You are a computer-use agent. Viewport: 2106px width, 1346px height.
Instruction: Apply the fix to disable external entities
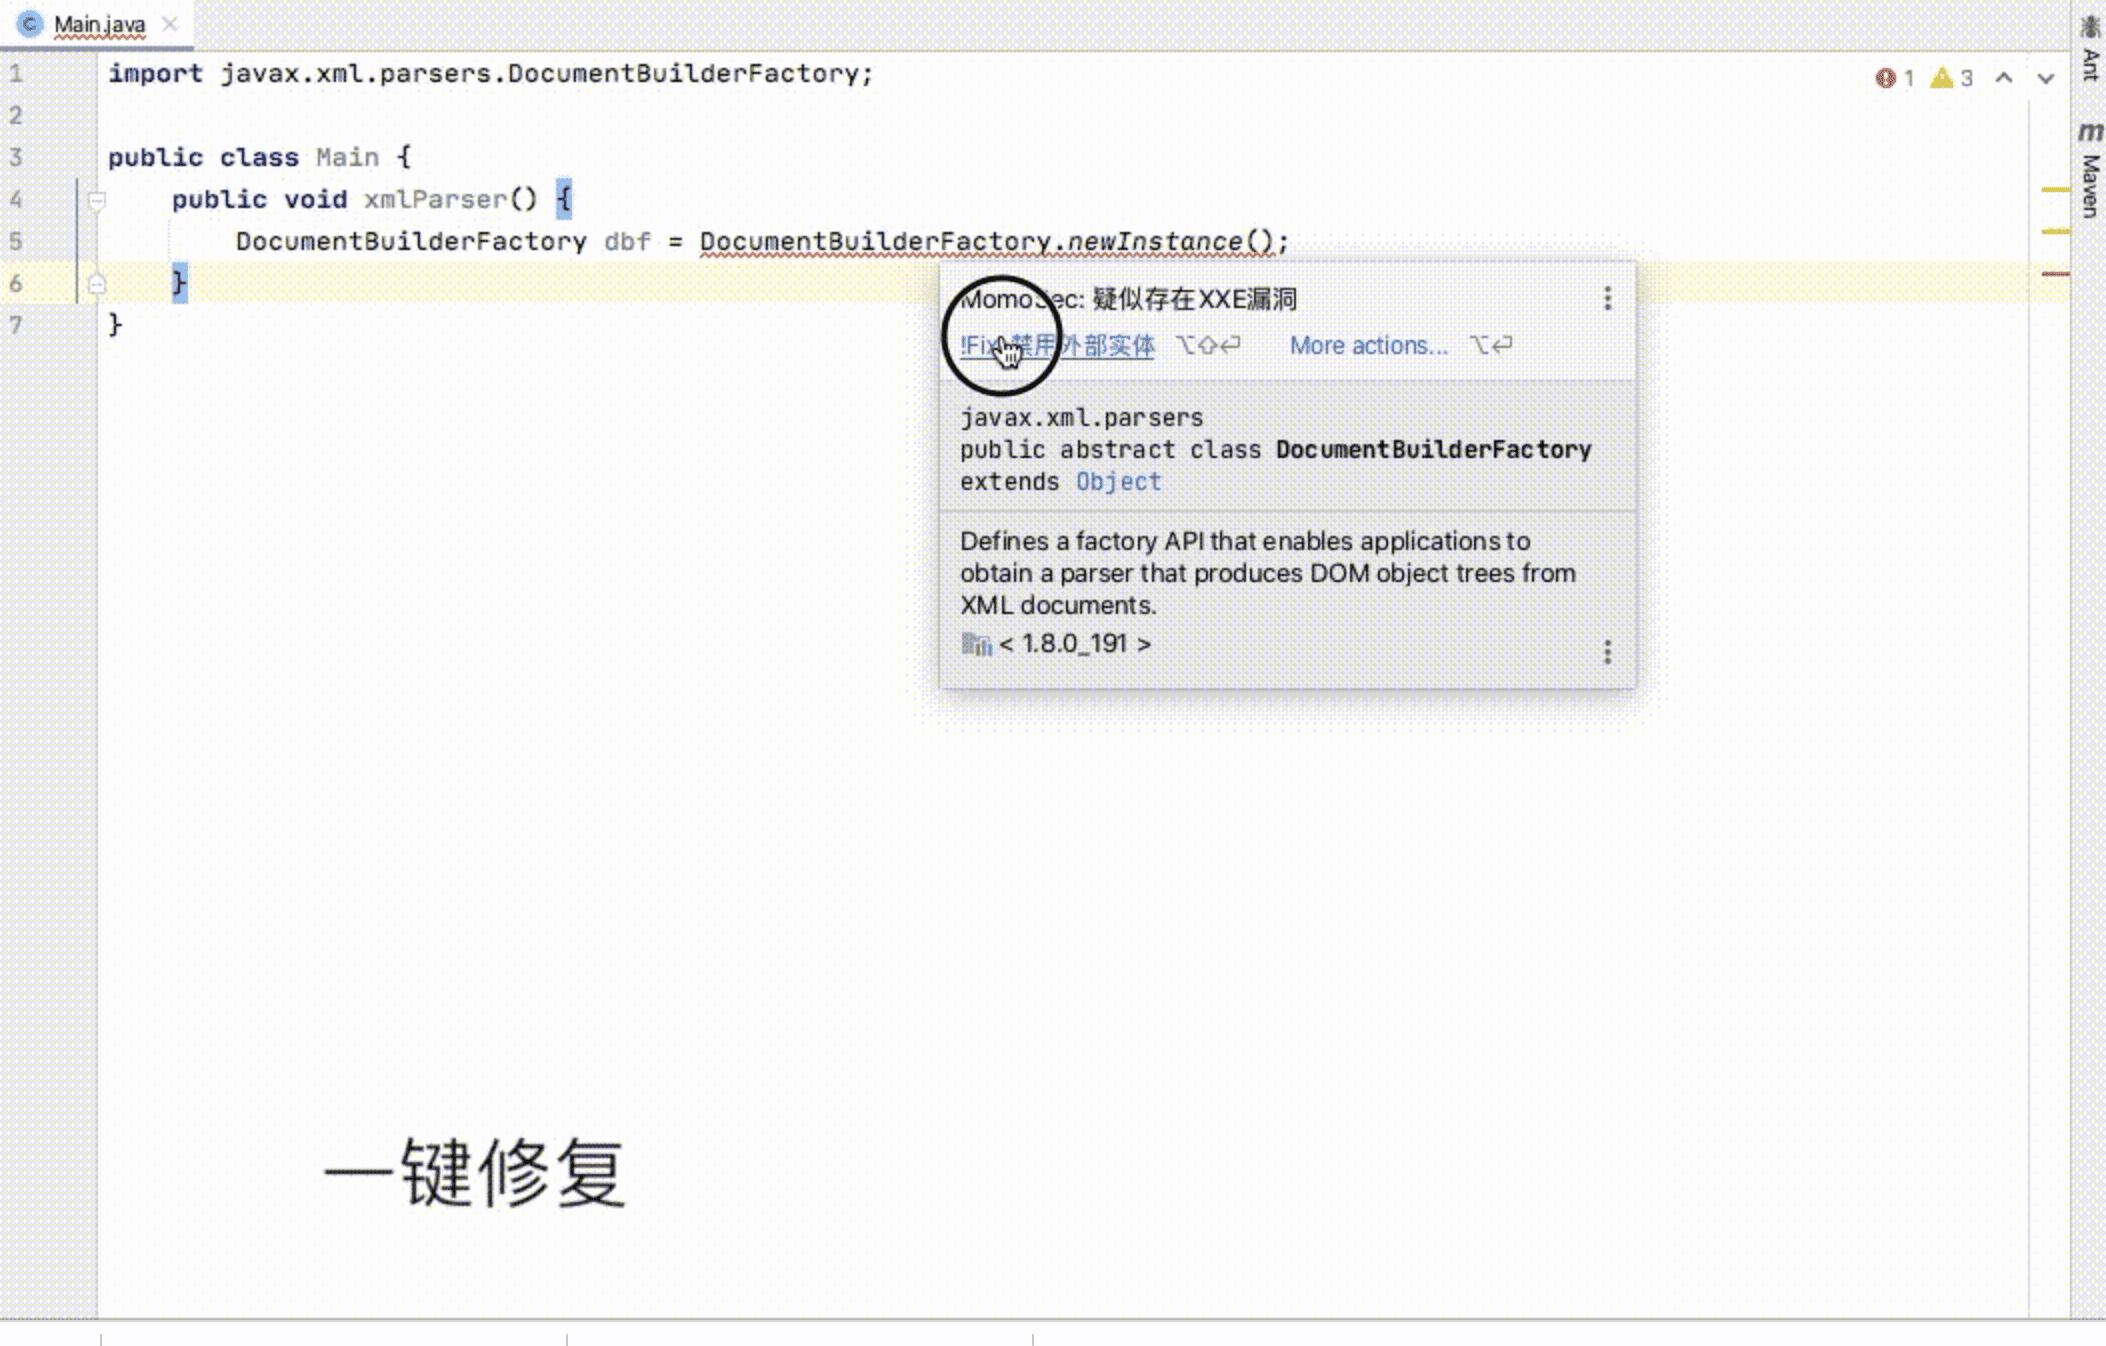point(1057,346)
